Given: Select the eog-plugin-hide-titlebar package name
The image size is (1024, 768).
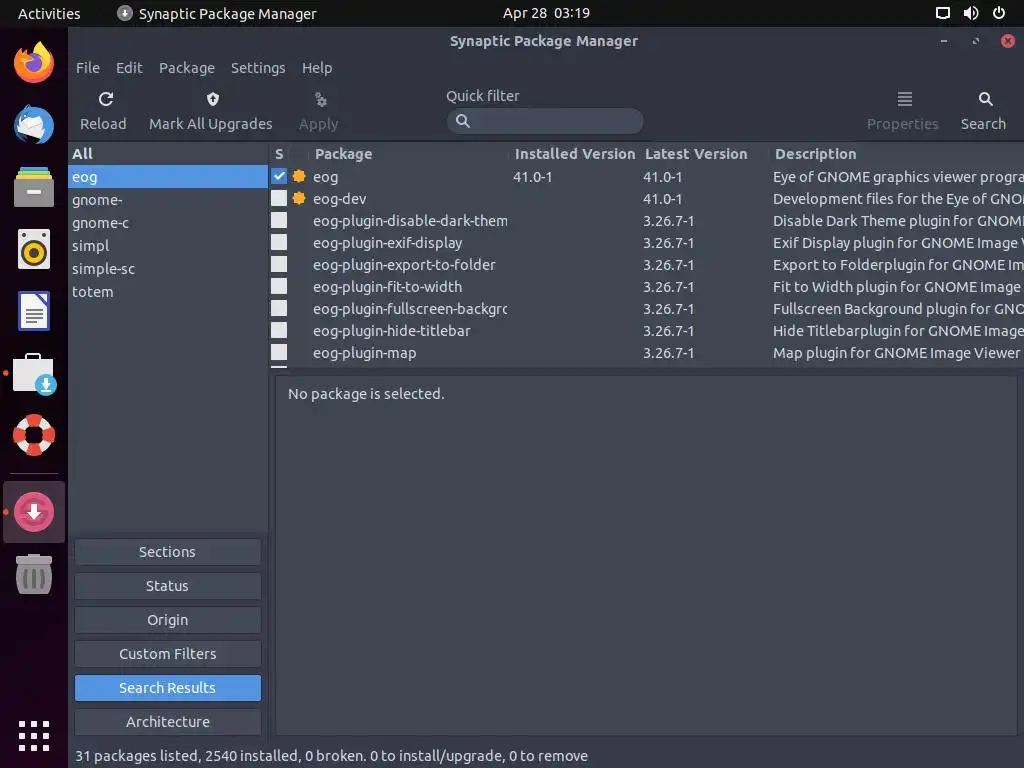Looking at the screenshot, I should pos(391,331).
